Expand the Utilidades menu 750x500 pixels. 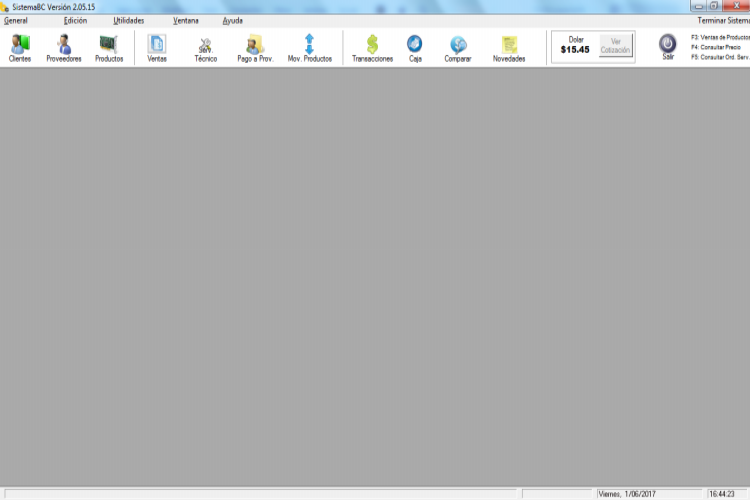click(x=128, y=20)
